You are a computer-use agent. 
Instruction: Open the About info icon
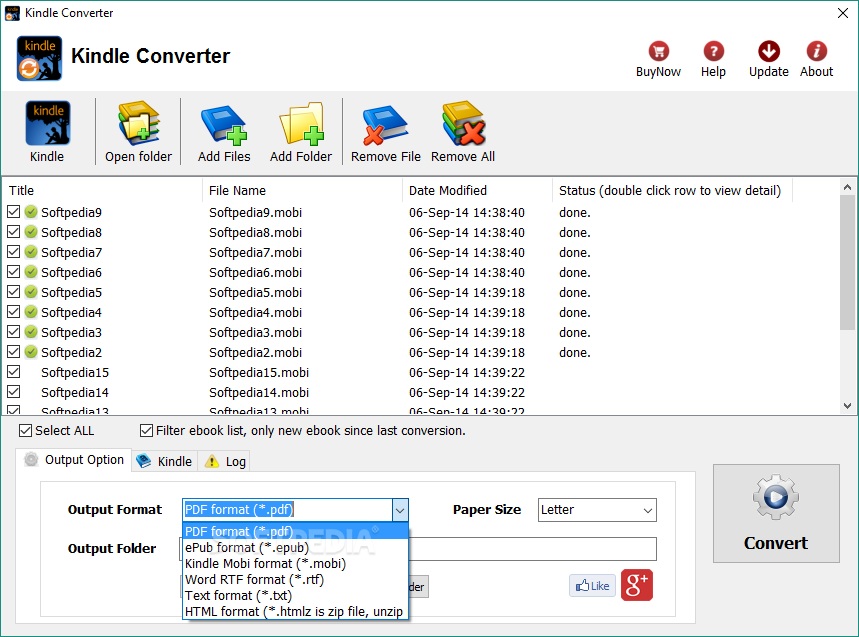[816, 51]
